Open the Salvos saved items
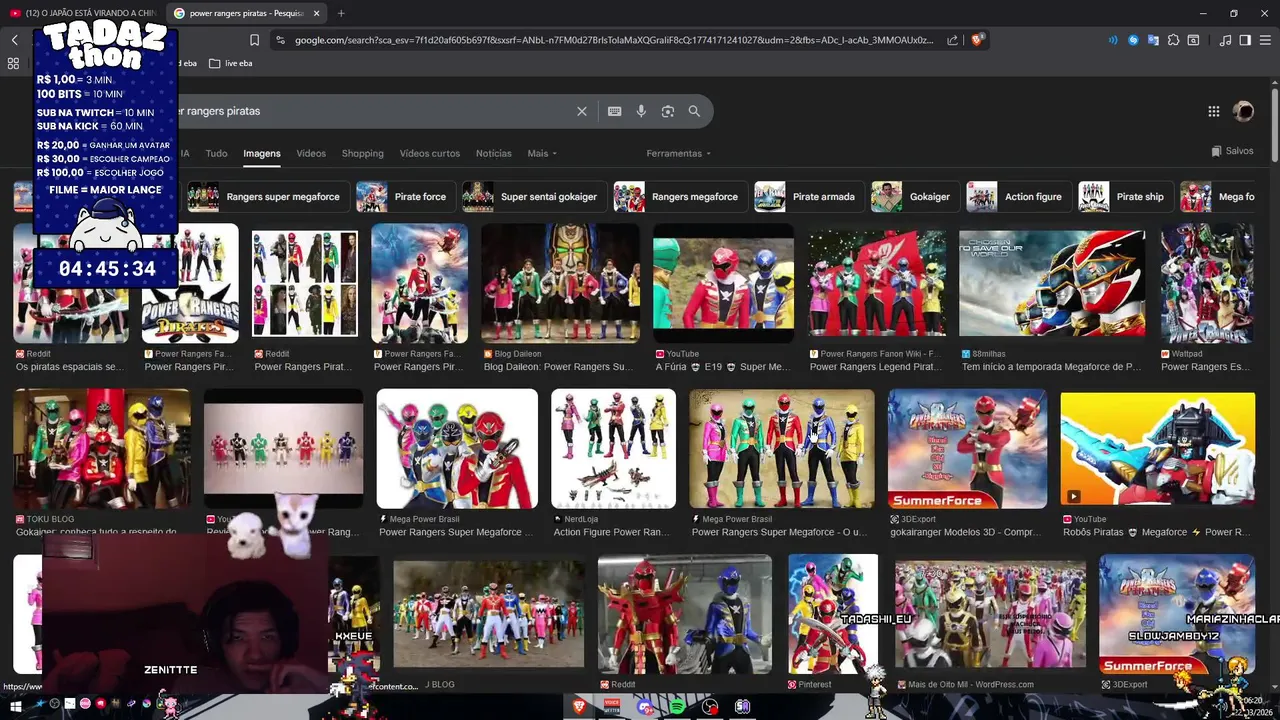Screen dimensions: 1280x720 [1232, 151]
